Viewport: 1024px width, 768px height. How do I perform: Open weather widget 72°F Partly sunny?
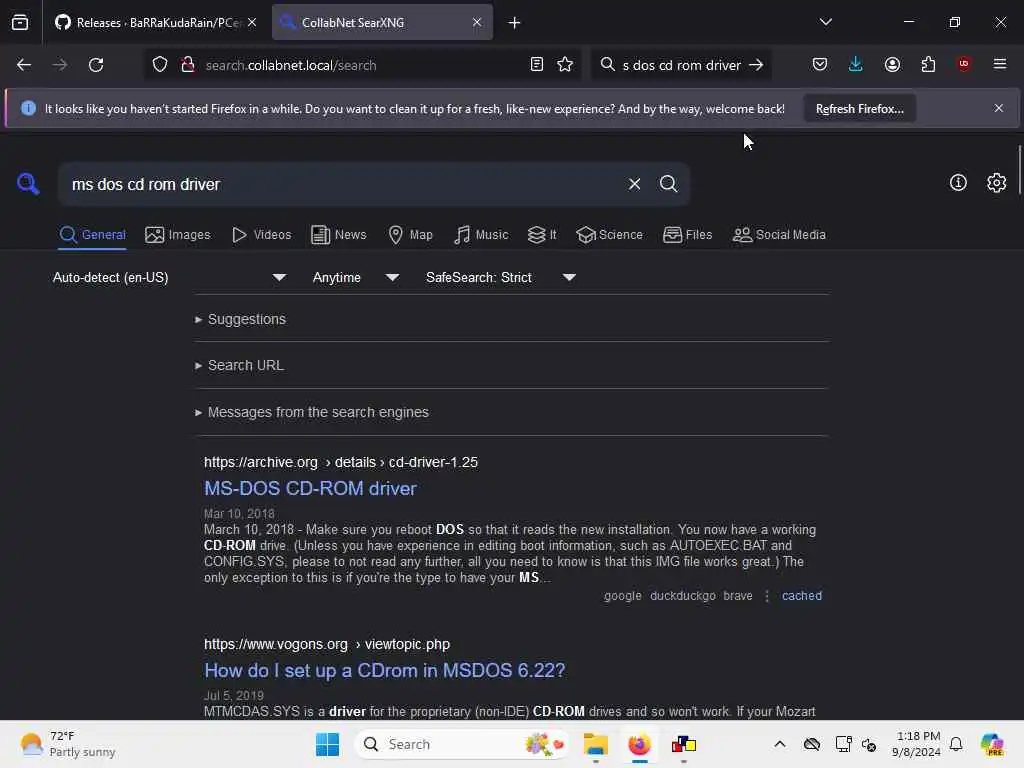tap(68, 744)
